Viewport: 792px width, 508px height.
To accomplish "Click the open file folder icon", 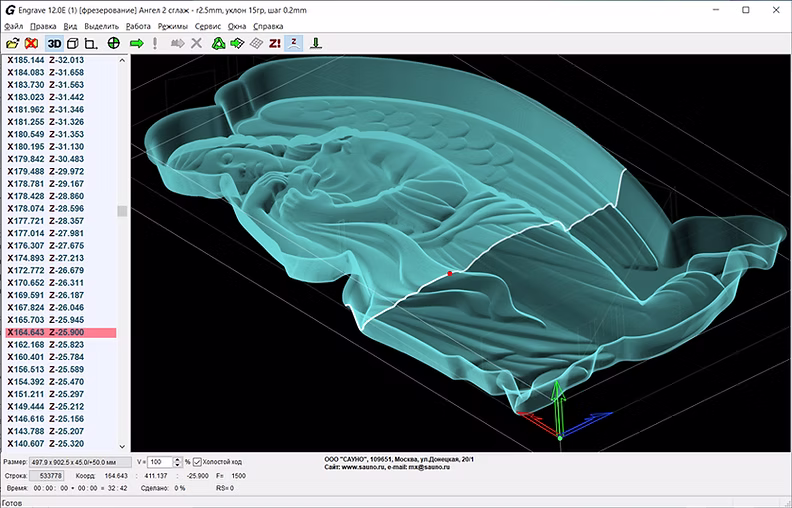I will tap(12, 44).
